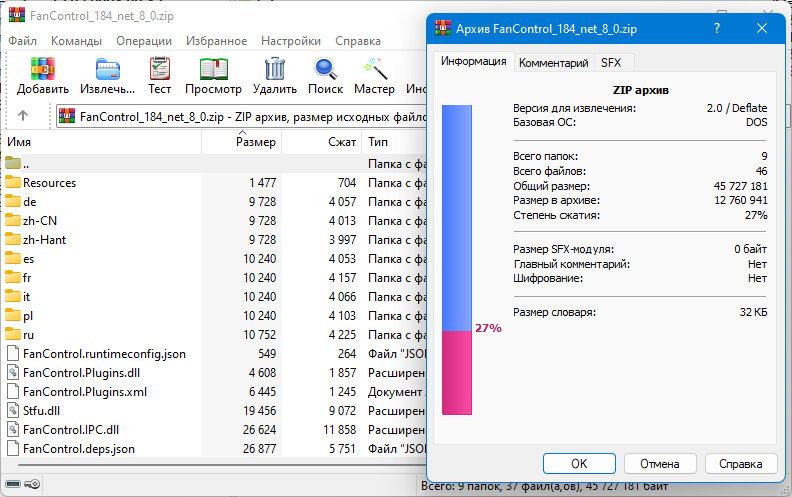Sort by the Размер column header
Image resolution: width=792 pixels, height=497 pixels.
pyautogui.click(x=241, y=142)
